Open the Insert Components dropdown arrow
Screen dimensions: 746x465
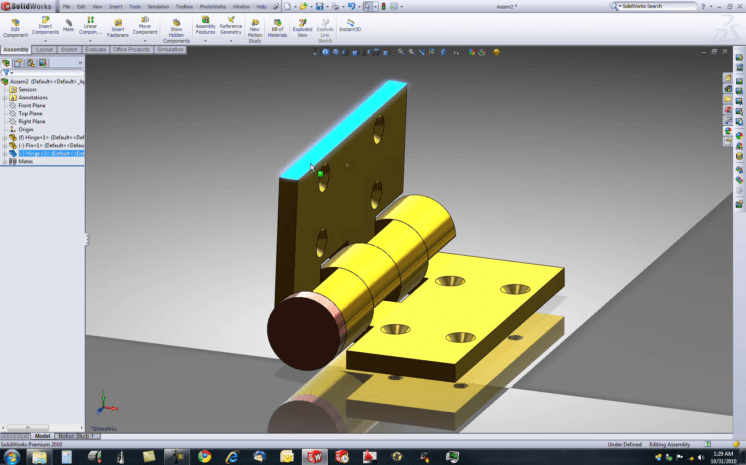tap(45, 41)
